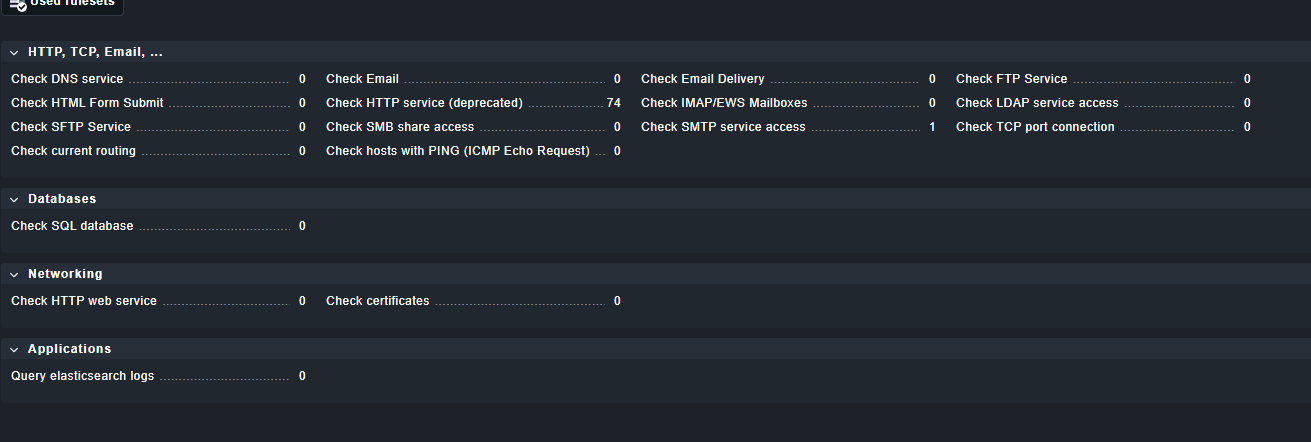Image resolution: width=1311 pixels, height=442 pixels.
Task: Open Check DNS service rule
Action: [67, 79]
